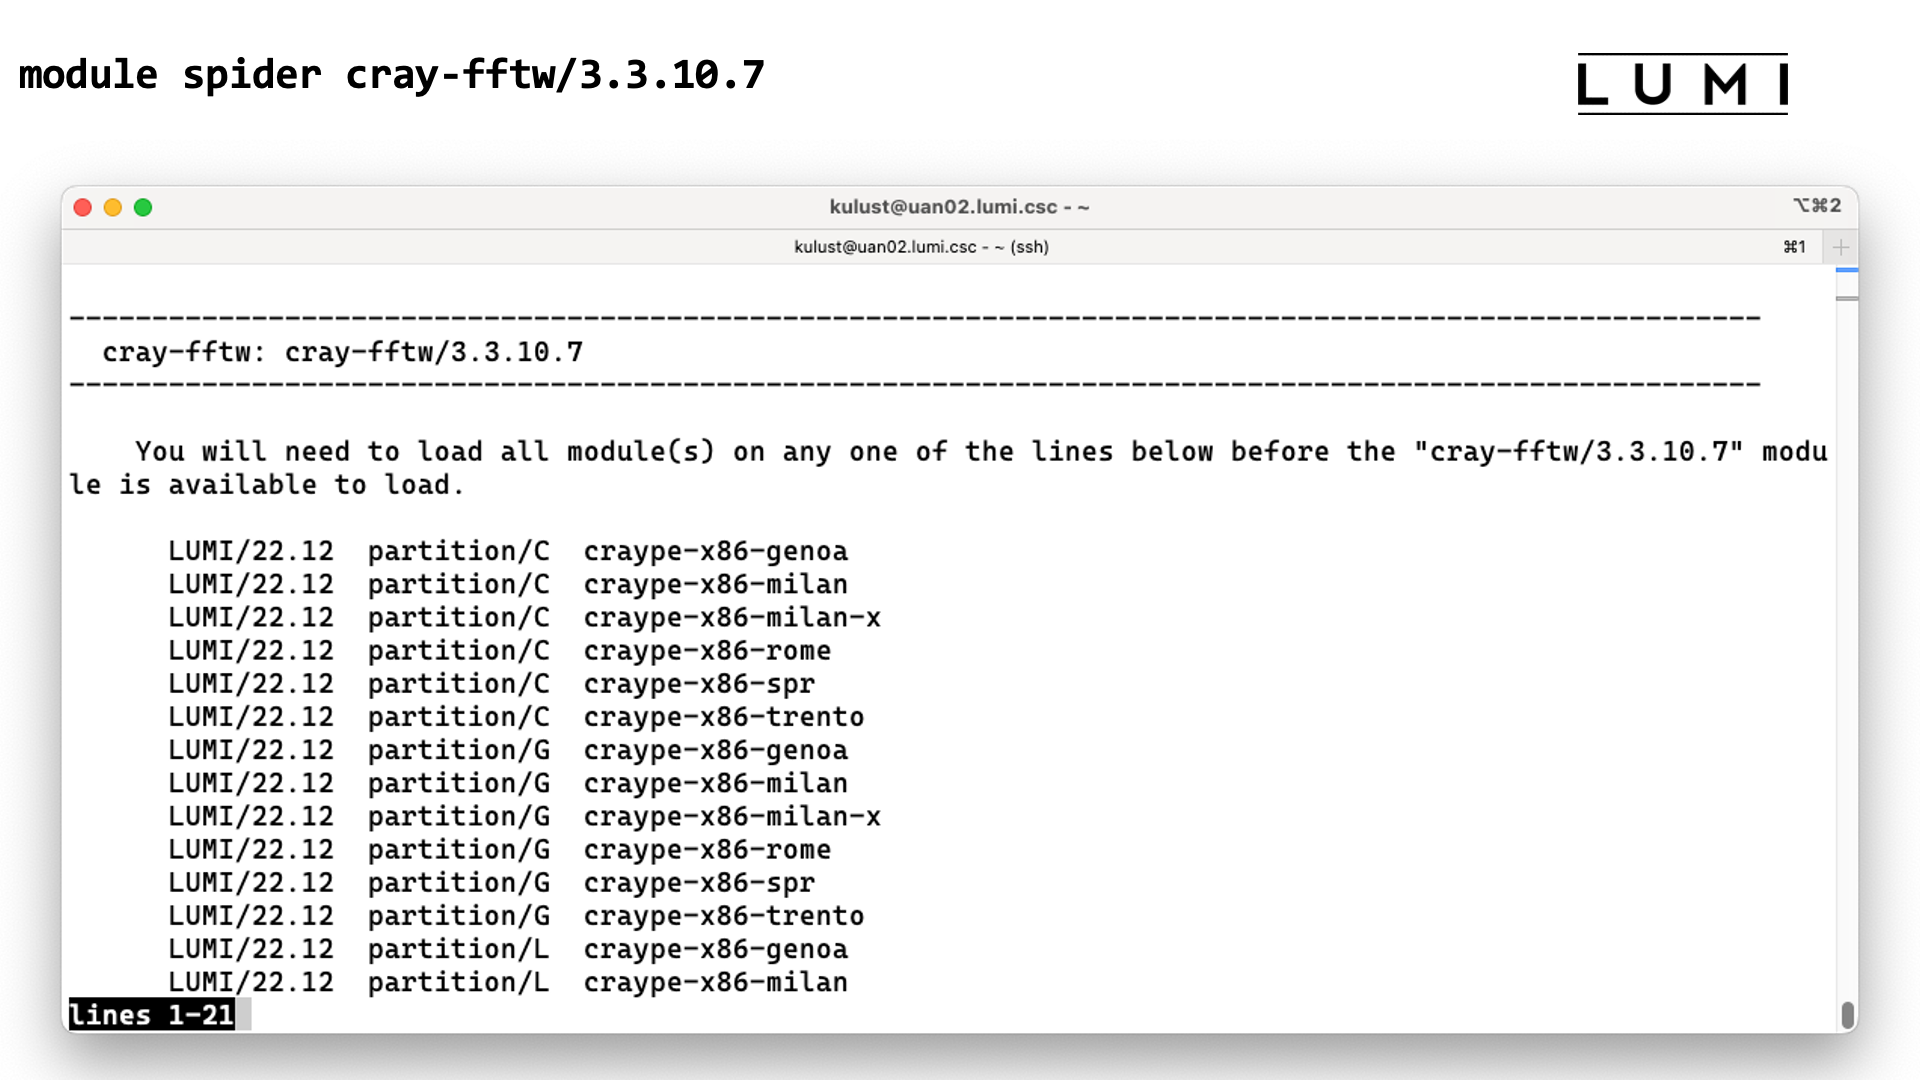Click the partition/C craype-x86-trento line
This screenshot has height=1080, width=1920.
click(515, 717)
